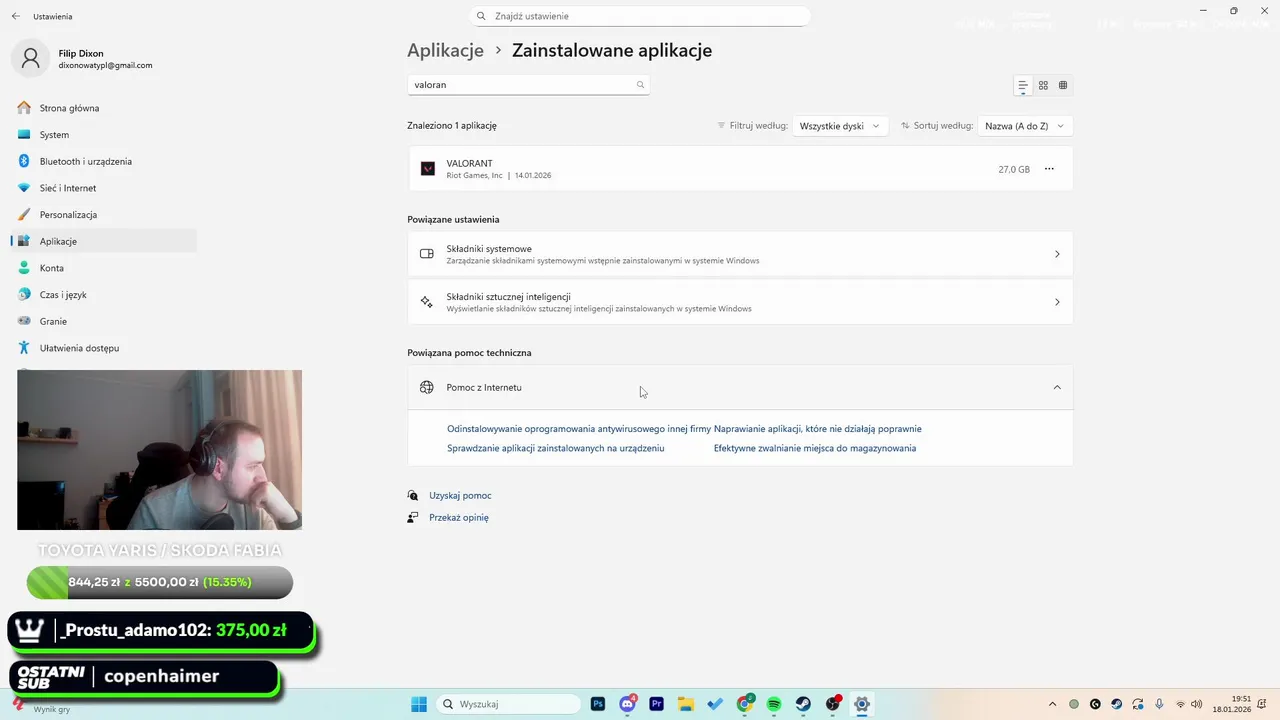Click the taskbar Wyszukaj search box

pyautogui.click(x=509, y=704)
